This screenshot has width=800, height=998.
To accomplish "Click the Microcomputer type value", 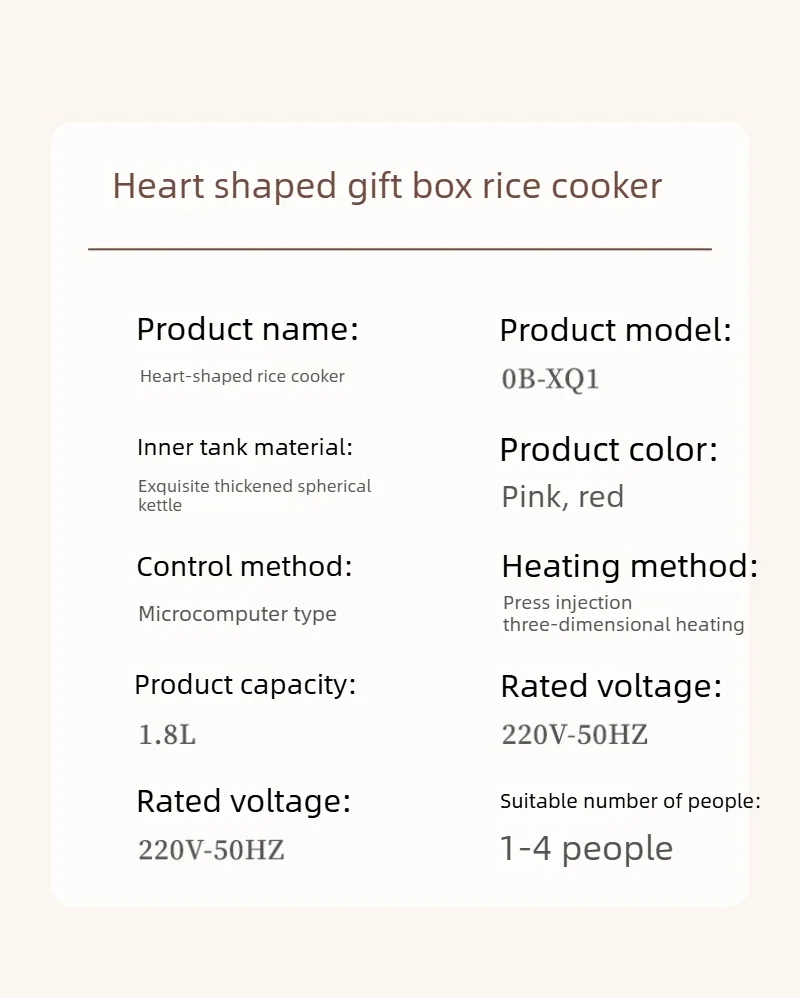I will click(x=237, y=614).
